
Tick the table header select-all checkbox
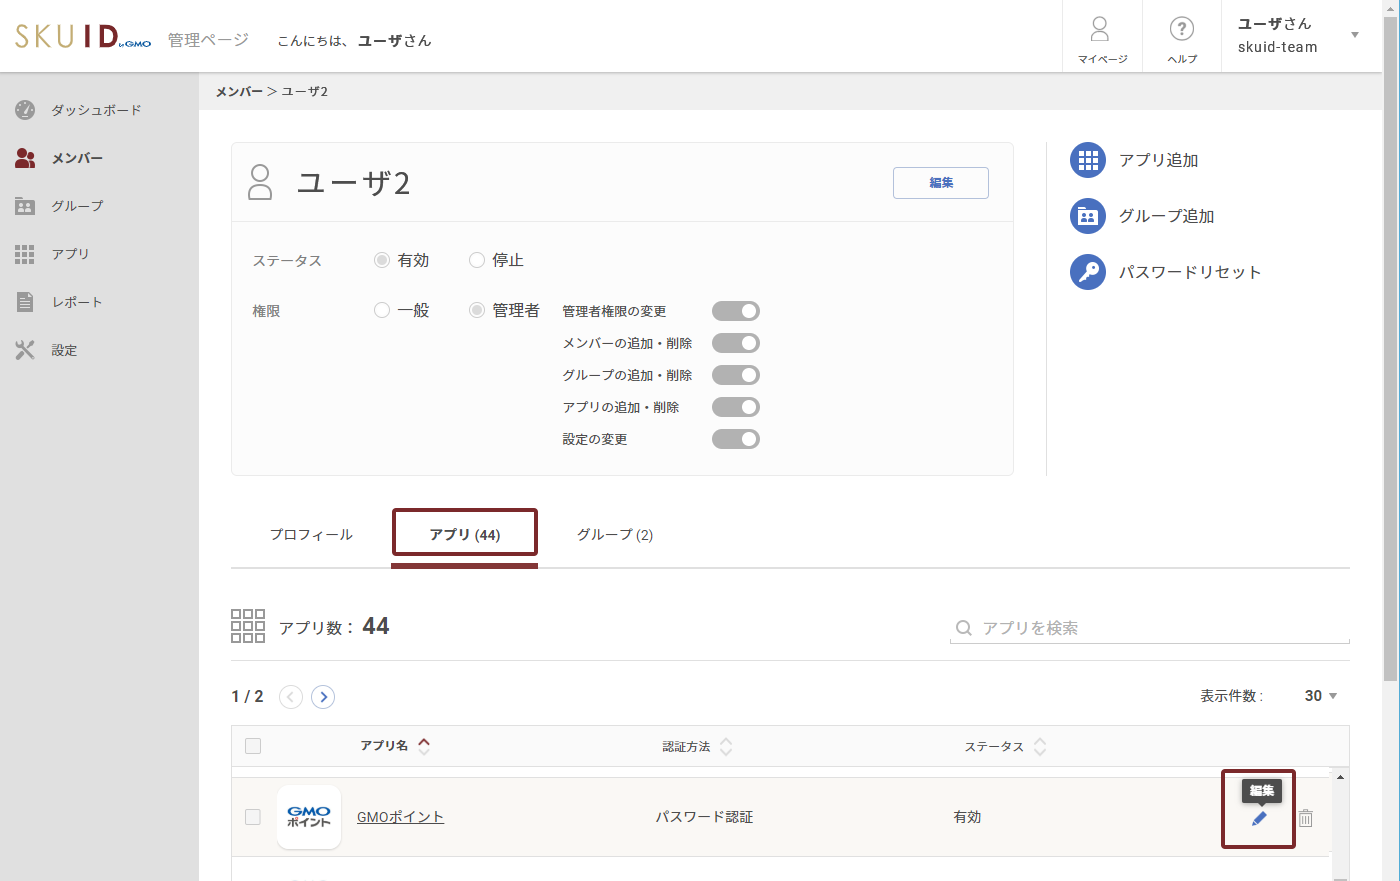coord(253,746)
